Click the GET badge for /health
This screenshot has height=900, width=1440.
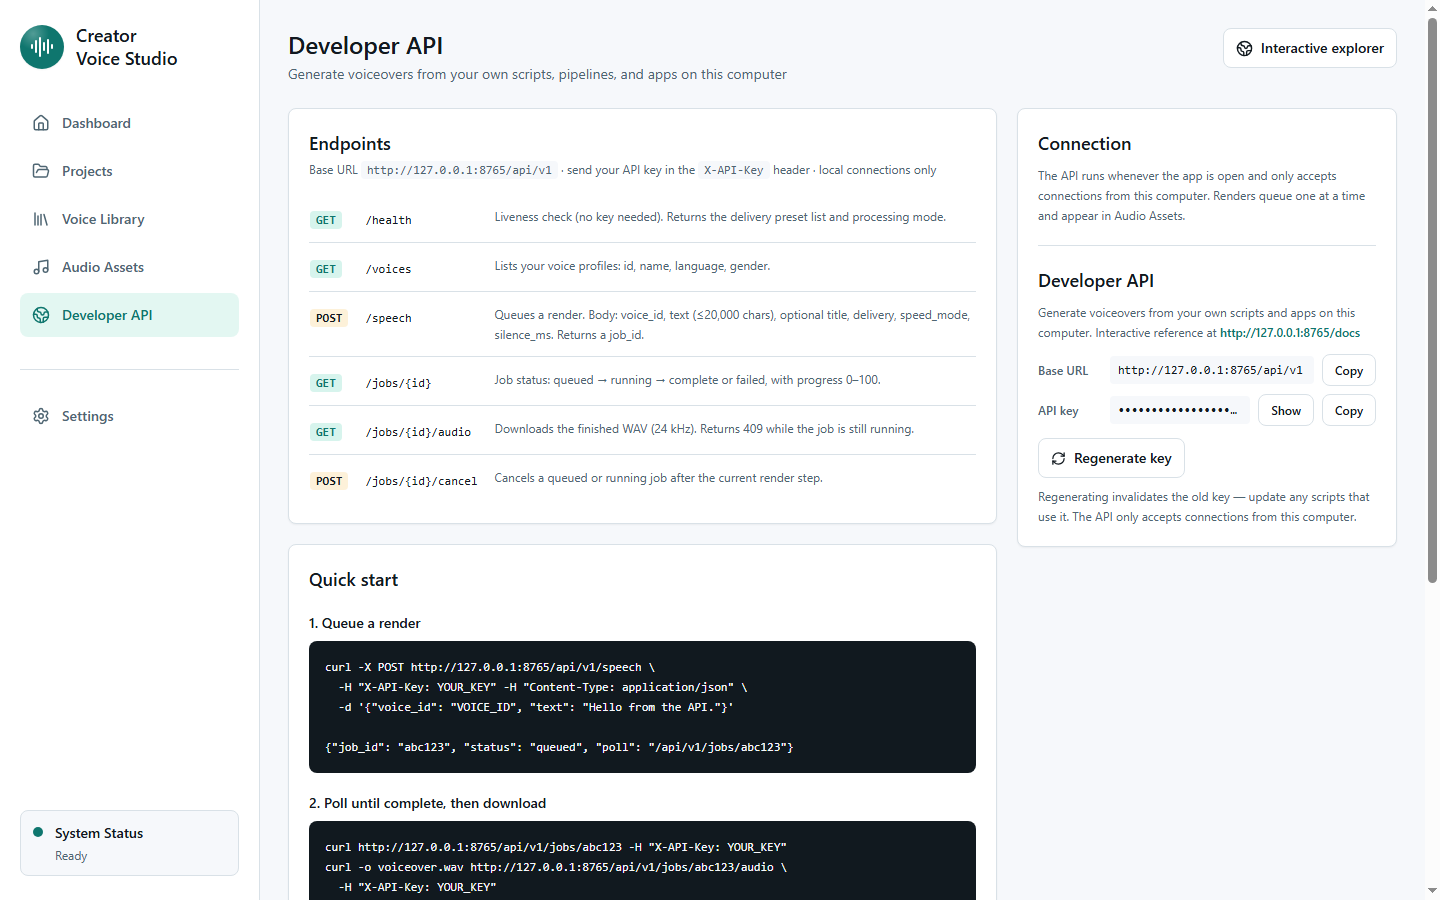point(326,220)
